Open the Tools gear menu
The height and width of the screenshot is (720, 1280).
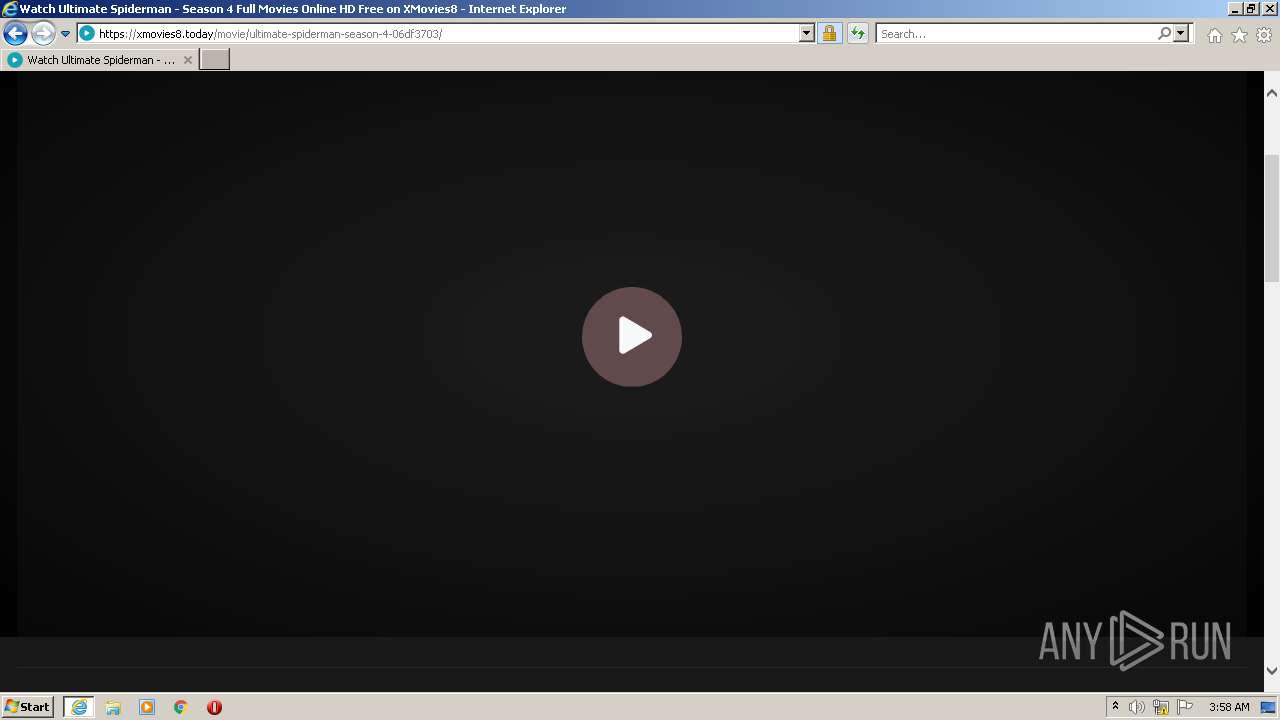point(1264,35)
